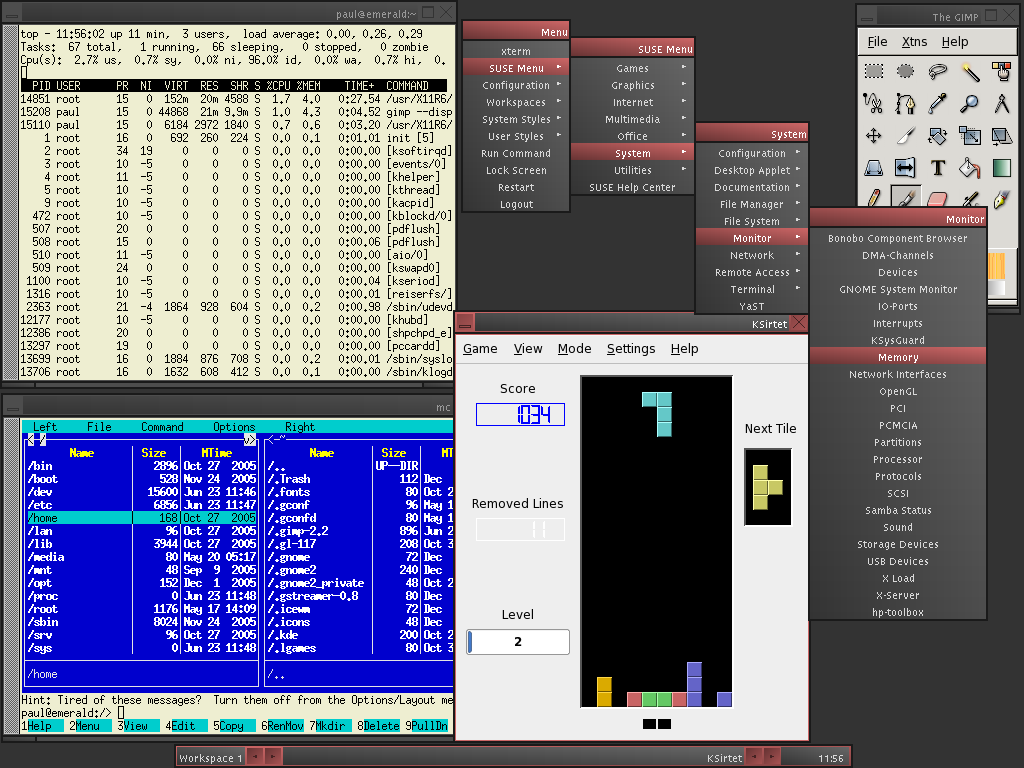The width and height of the screenshot is (1024, 768).
Task: Click the top terminal's left scrollbar
Action: (10, 202)
